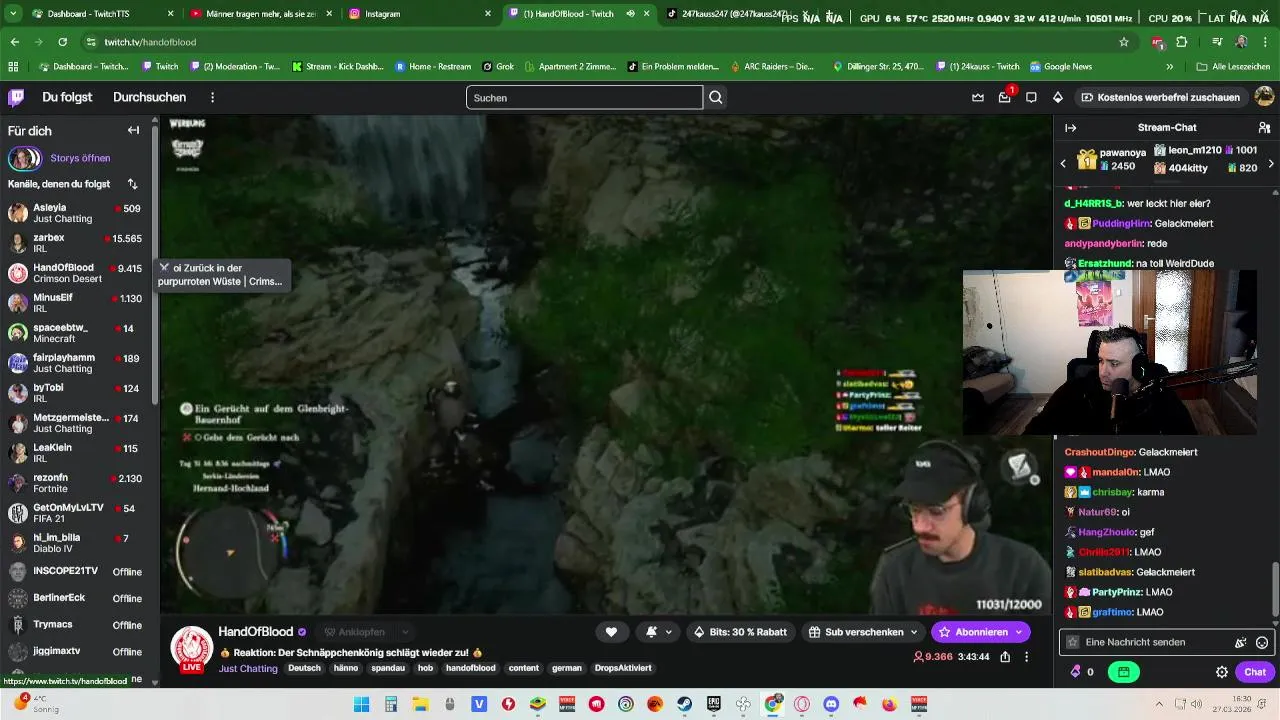Click the purple Chat send button
This screenshot has height=720, width=1280.
[1255, 672]
